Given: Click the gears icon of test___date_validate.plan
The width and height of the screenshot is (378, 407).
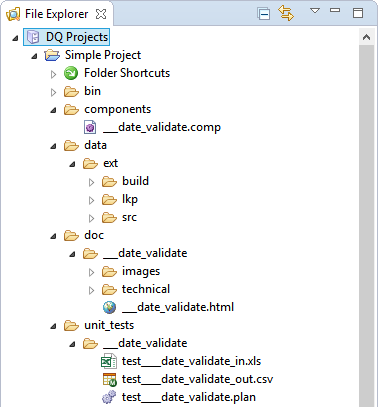Looking at the screenshot, I should (x=109, y=397).
